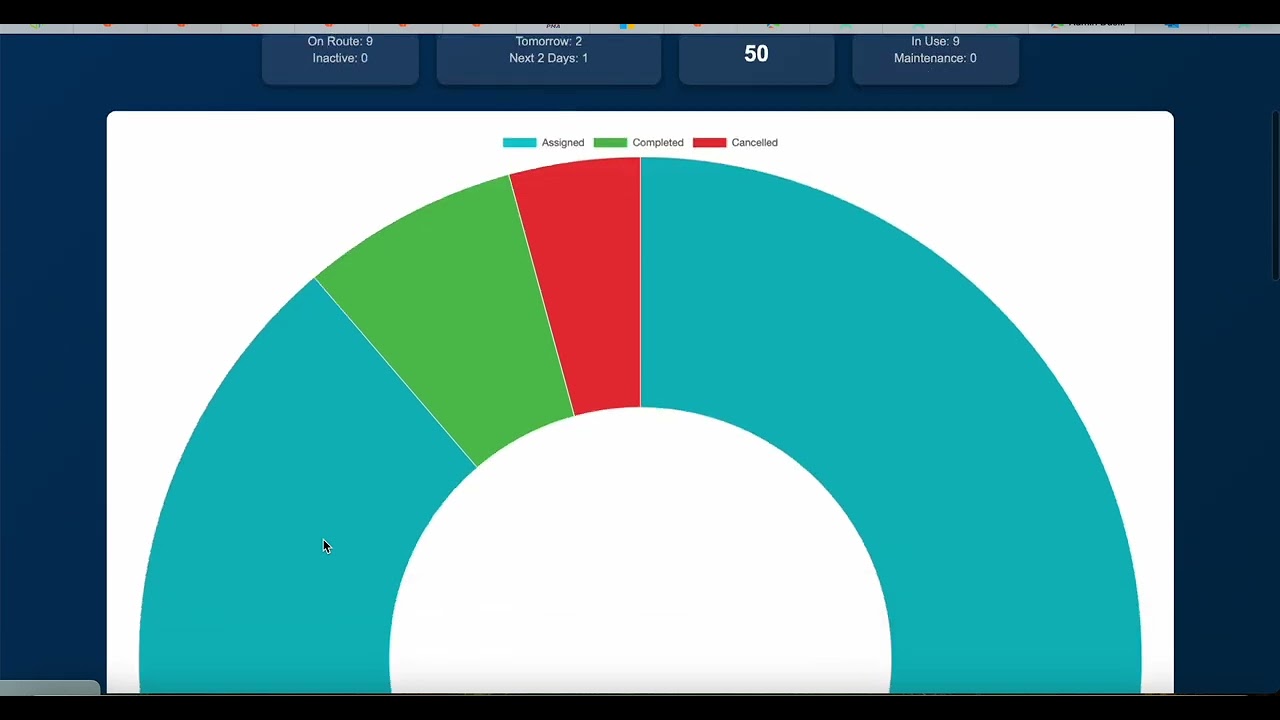The height and width of the screenshot is (720, 1280).
Task: Click the 'Tomorrow: 2' stat text
Action: pyautogui.click(x=549, y=41)
